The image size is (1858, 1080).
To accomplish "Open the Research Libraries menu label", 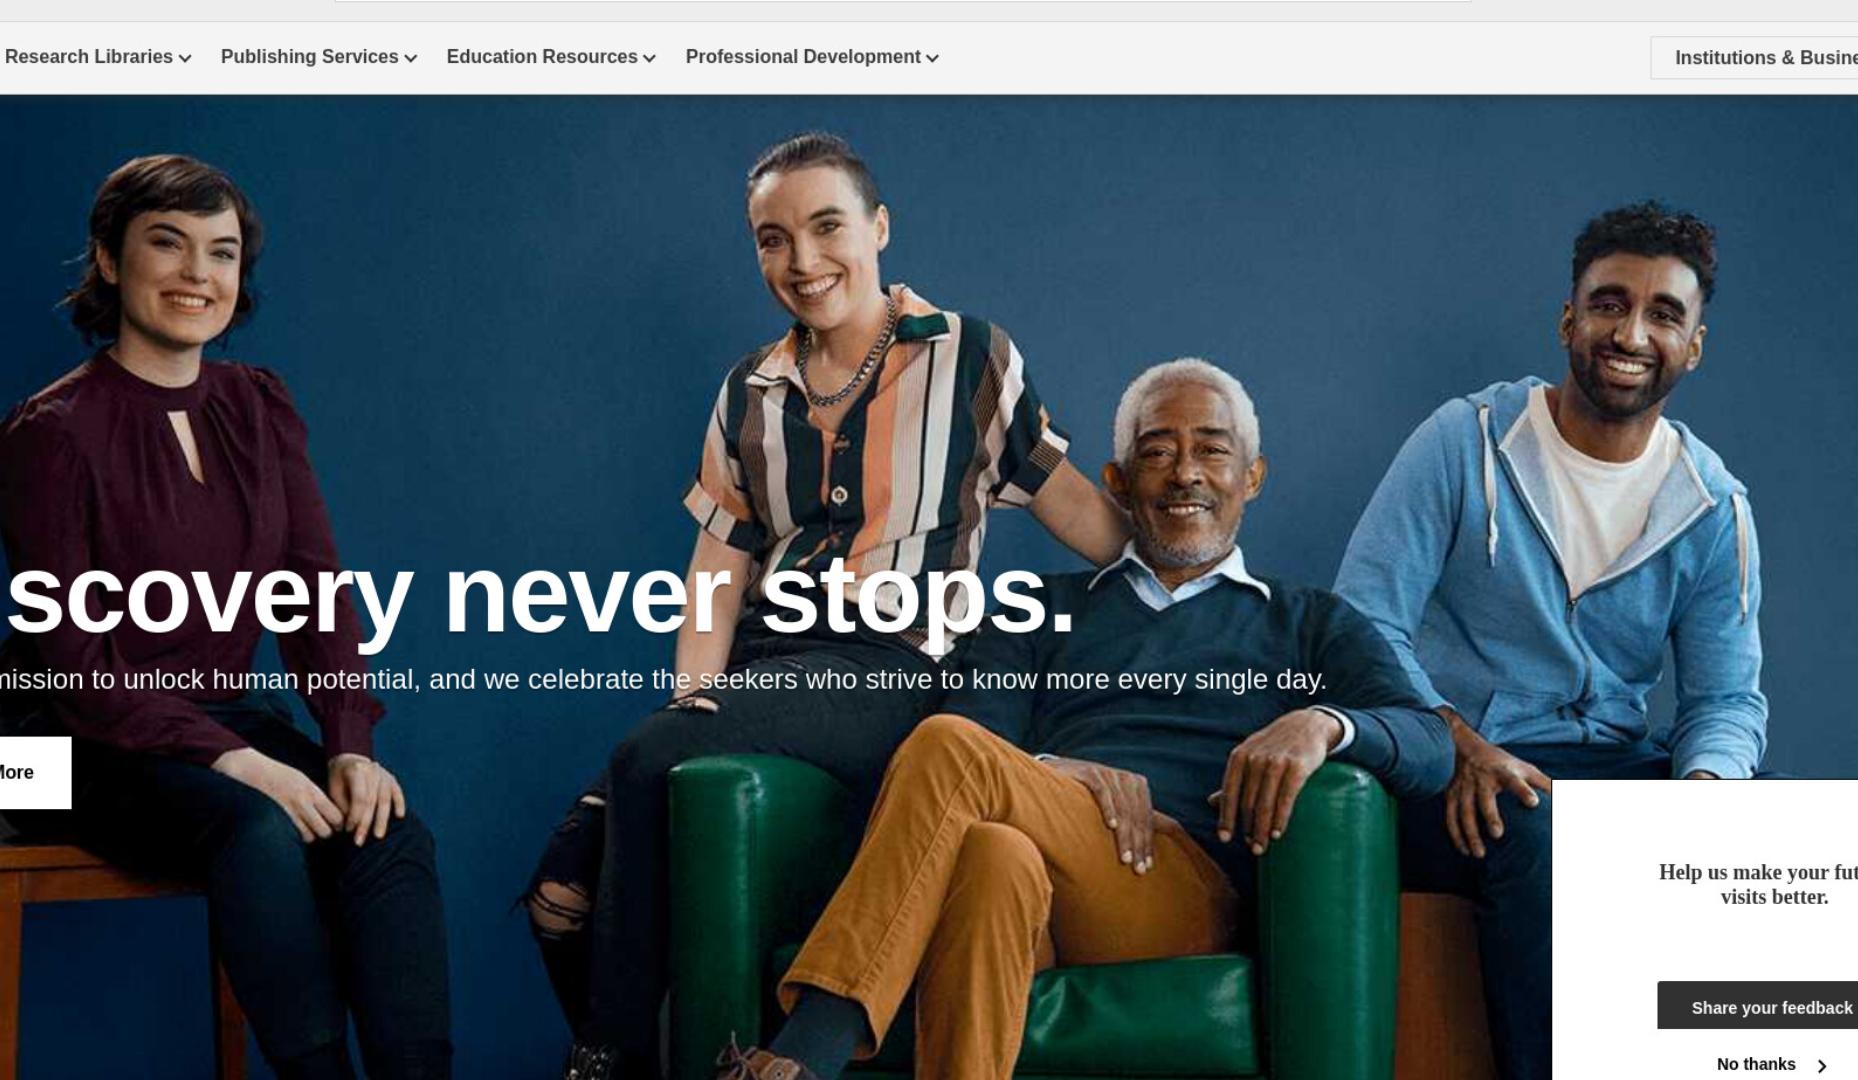I will [x=88, y=57].
